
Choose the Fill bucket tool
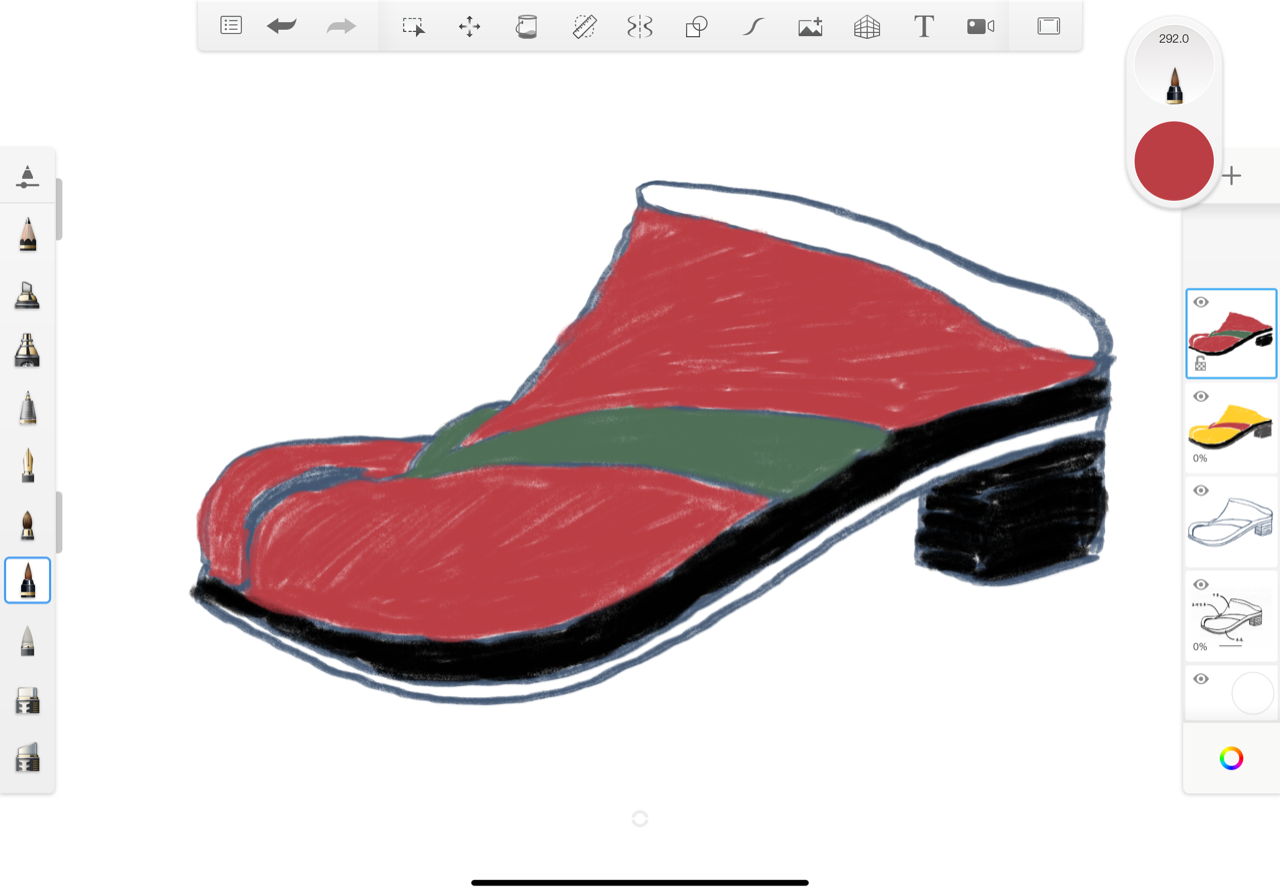coord(526,27)
